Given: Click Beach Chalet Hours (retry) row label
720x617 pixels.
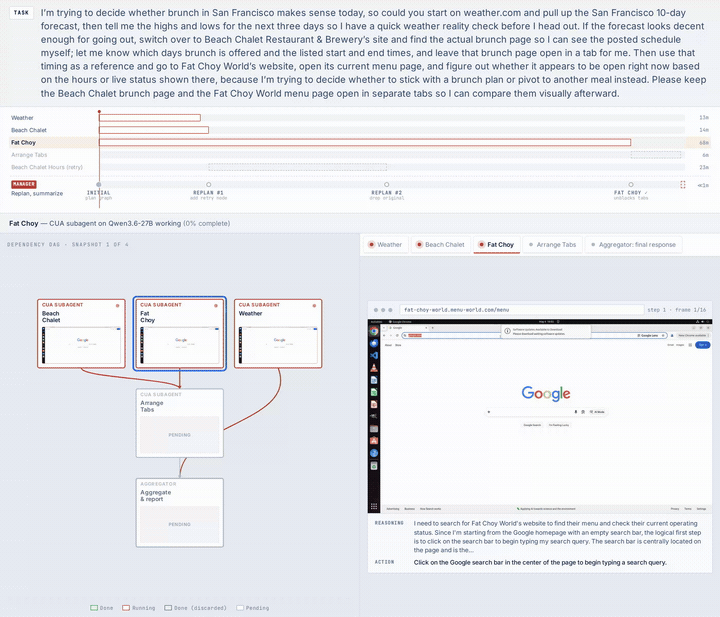Looking at the screenshot, I should point(47,167).
